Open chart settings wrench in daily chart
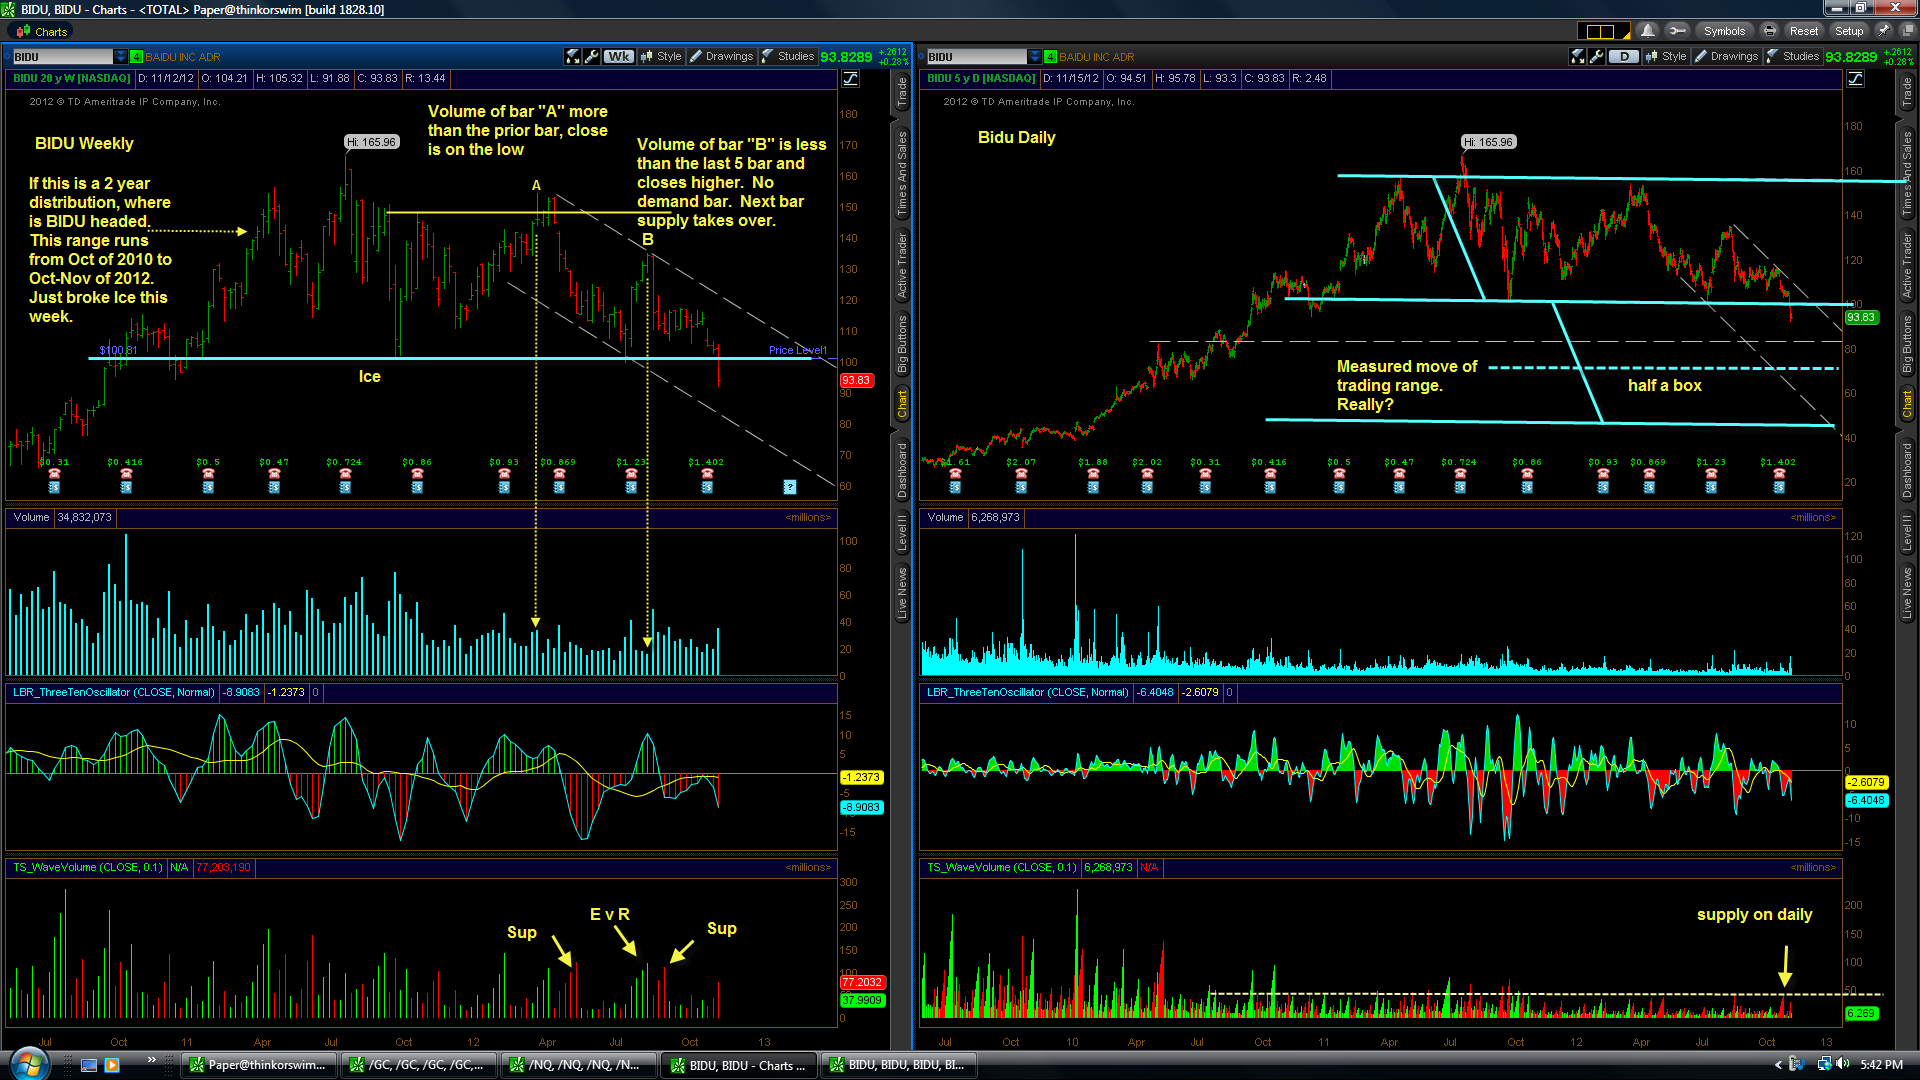Screen dimensions: 1920x1080 pyautogui.click(x=1596, y=57)
